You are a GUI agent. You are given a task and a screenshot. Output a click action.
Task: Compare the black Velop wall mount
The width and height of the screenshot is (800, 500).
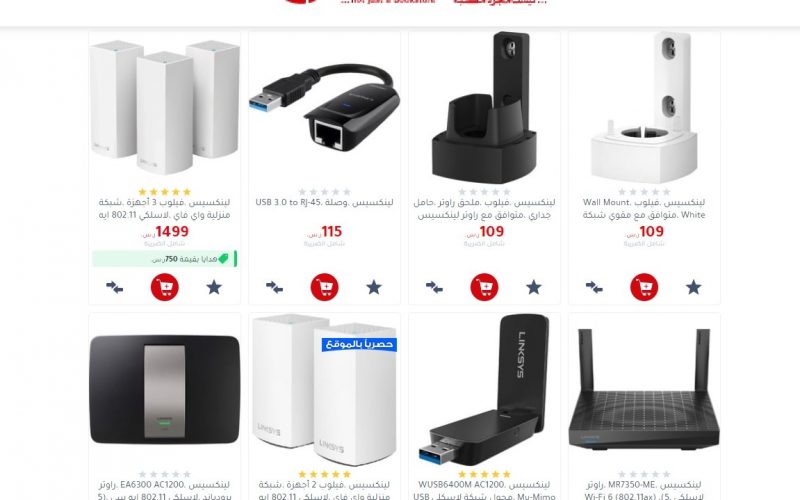coord(434,287)
